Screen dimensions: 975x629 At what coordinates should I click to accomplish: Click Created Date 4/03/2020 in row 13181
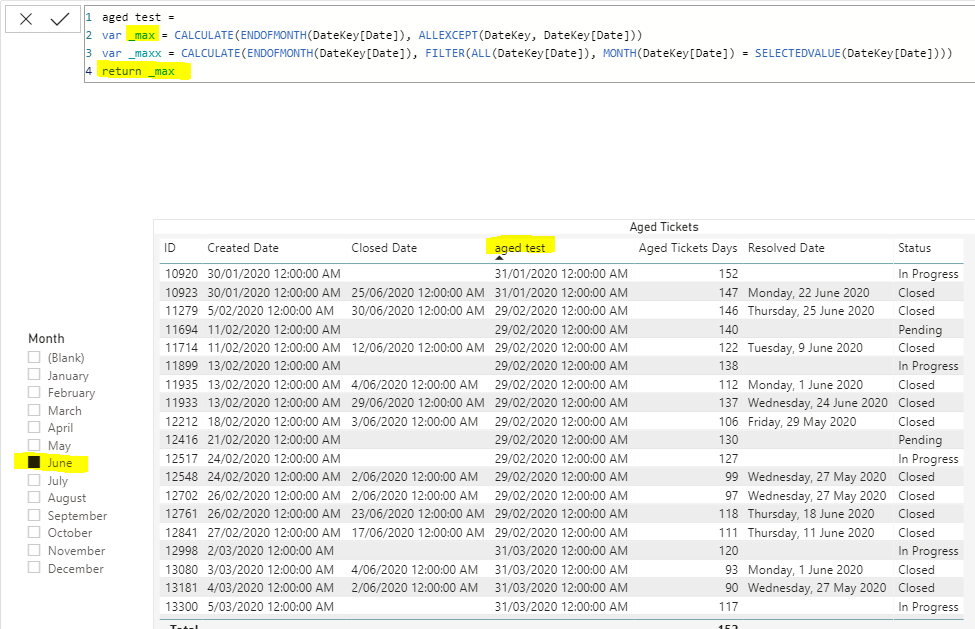270,587
